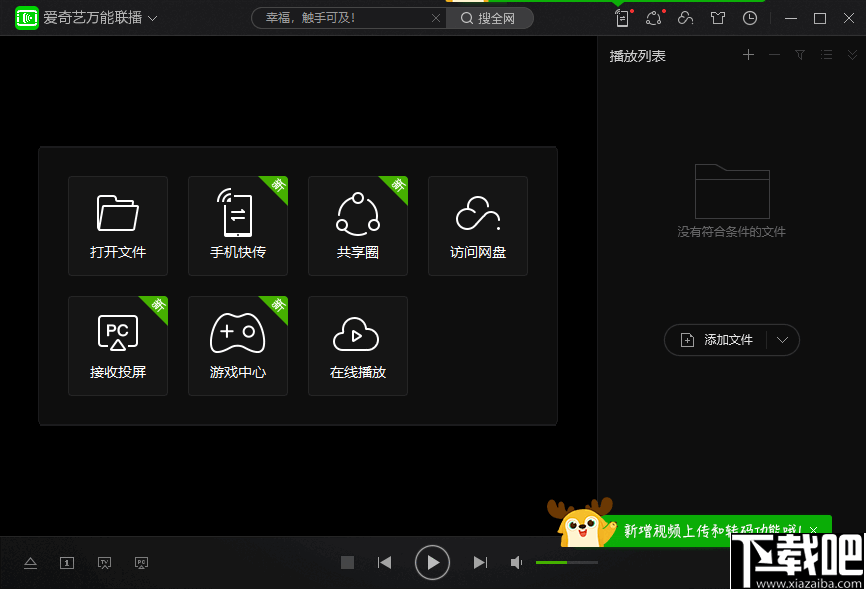Open 访问网盘 cloud drive tile
The height and width of the screenshot is (589, 866).
(x=478, y=226)
